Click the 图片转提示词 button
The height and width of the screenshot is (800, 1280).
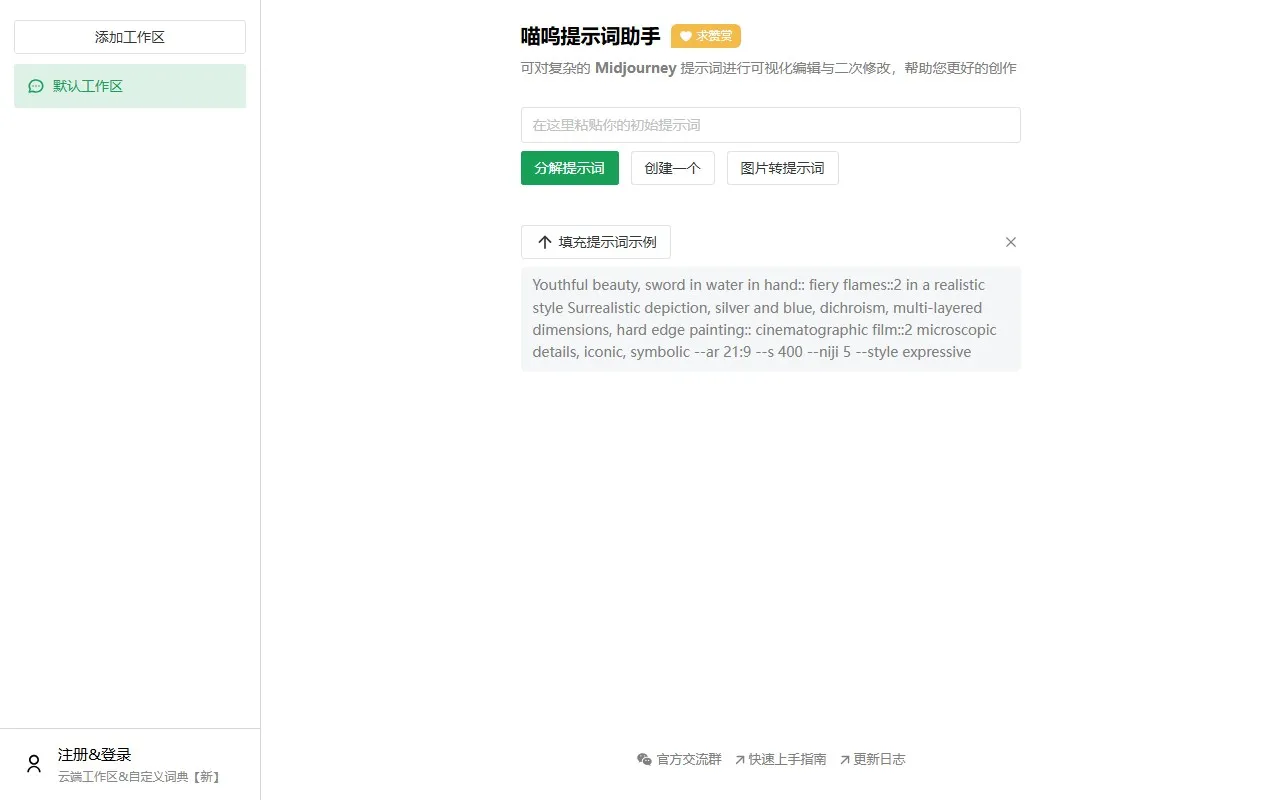[782, 168]
